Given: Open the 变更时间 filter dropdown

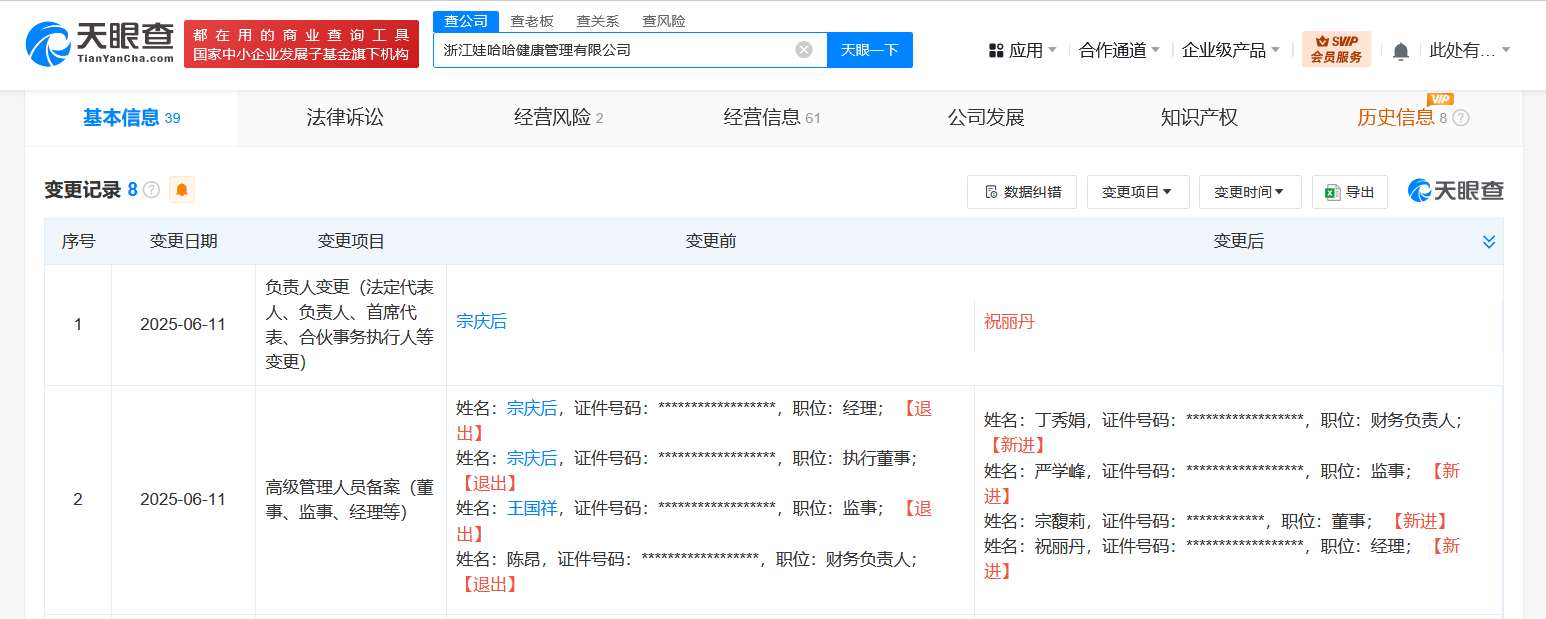Looking at the screenshot, I should pyautogui.click(x=1250, y=192).
